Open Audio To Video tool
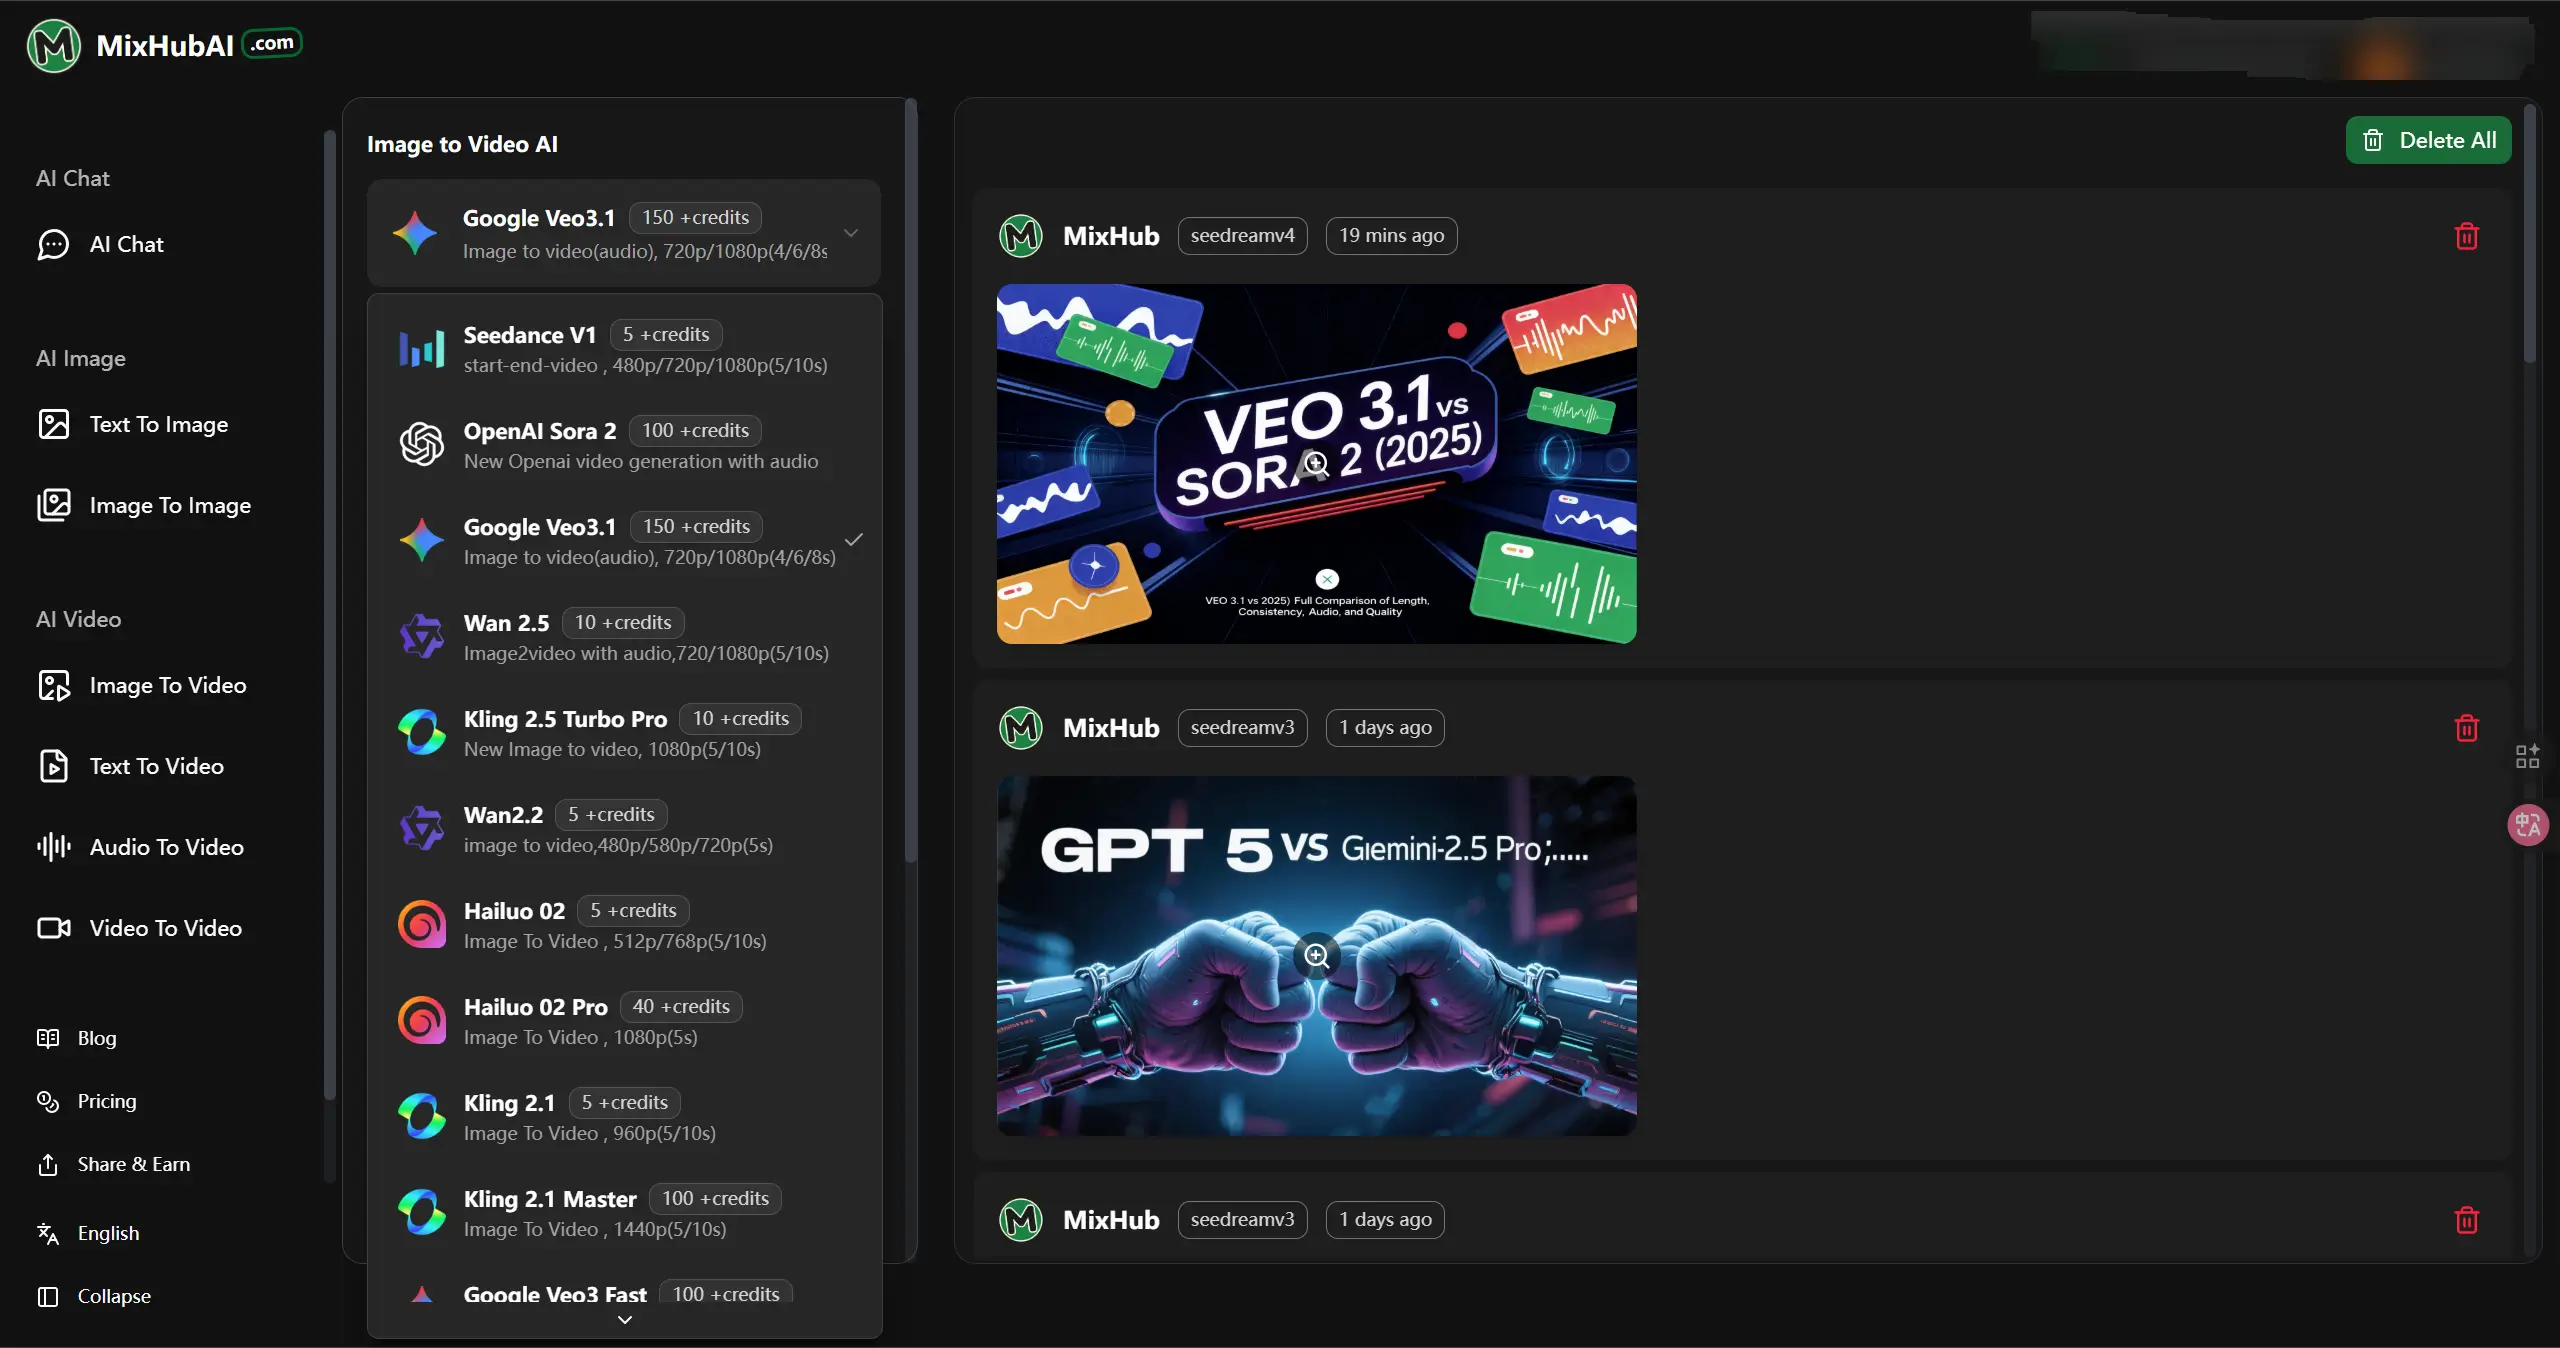Image resolution: width=2560 pixels, height=1348 pixels. coord(165,847)
